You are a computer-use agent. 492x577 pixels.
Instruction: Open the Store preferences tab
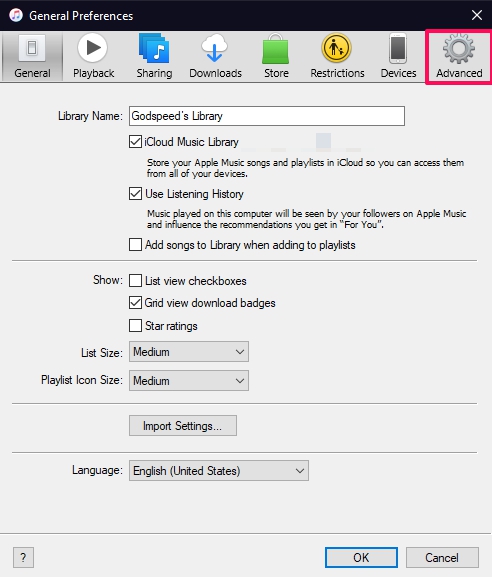pos(276,56)
